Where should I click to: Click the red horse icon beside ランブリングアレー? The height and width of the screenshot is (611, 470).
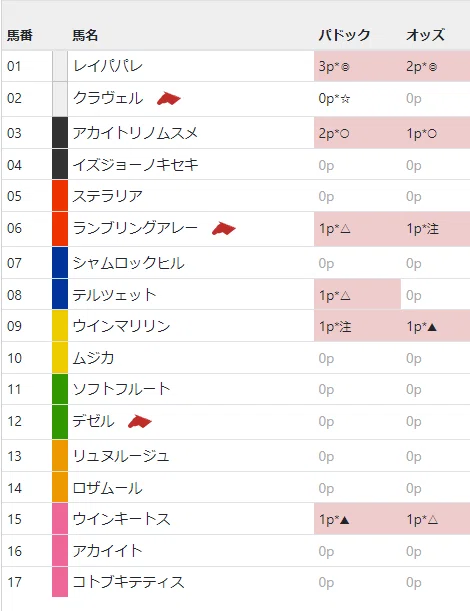(224, 229)
